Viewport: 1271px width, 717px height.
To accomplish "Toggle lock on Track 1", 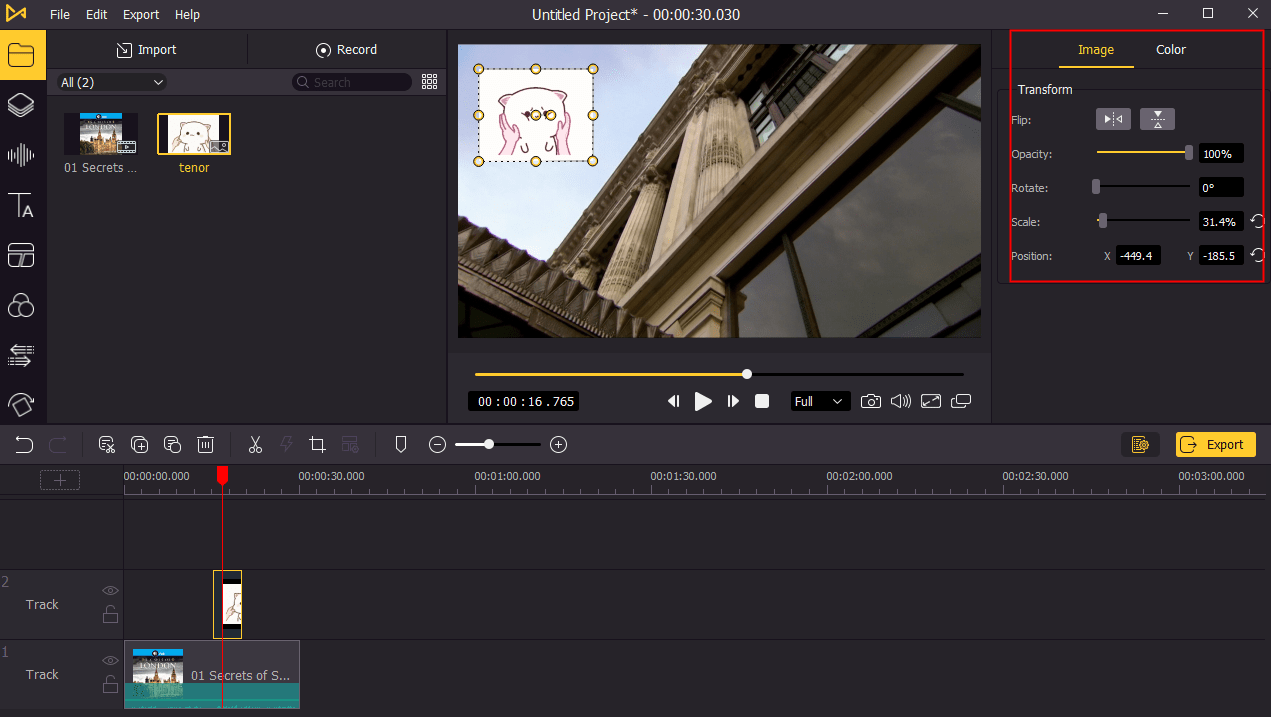I will coord(110,684).
